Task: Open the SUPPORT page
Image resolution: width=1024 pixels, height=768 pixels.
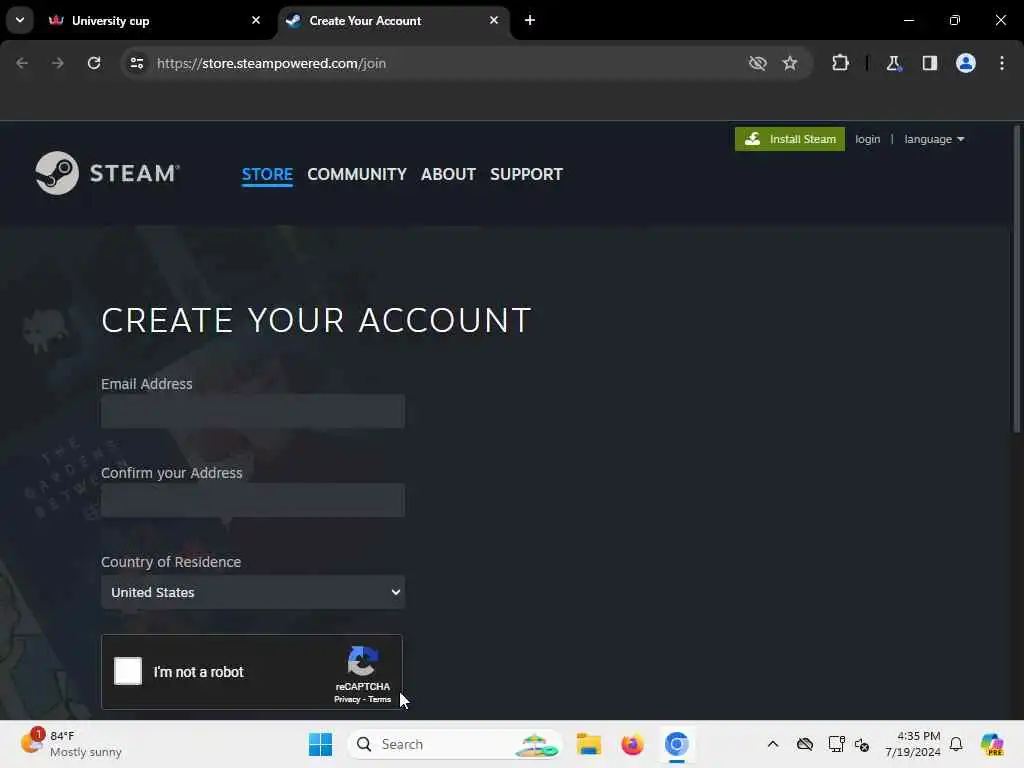Action: tap(526, 174)
